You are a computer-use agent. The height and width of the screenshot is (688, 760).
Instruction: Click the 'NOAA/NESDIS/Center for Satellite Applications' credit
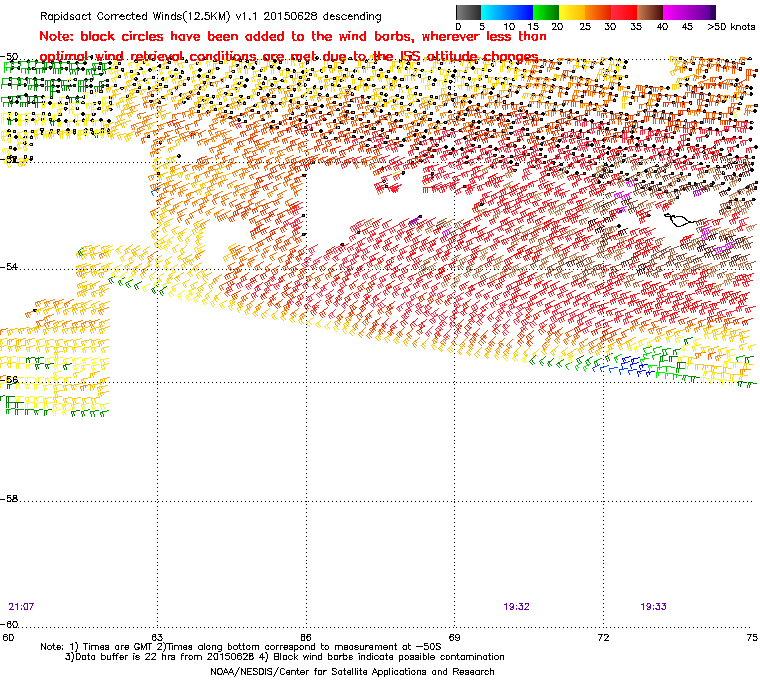coord(352,672)
